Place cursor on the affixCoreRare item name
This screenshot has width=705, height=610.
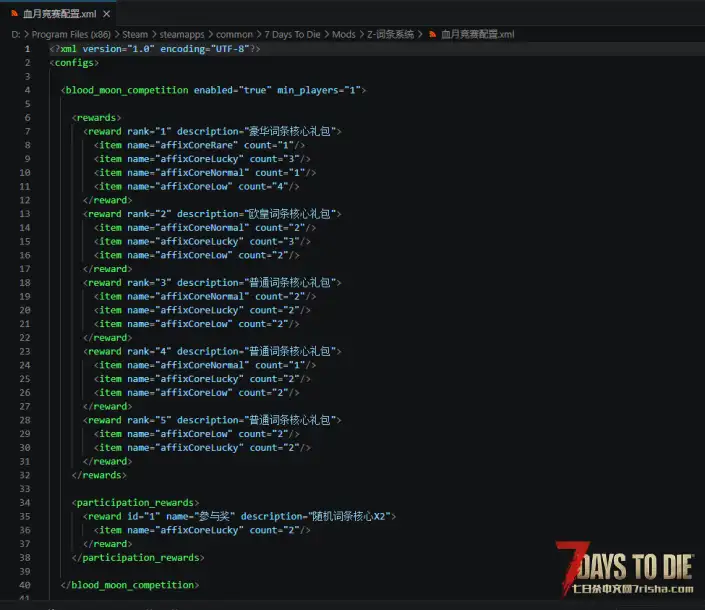196,145
